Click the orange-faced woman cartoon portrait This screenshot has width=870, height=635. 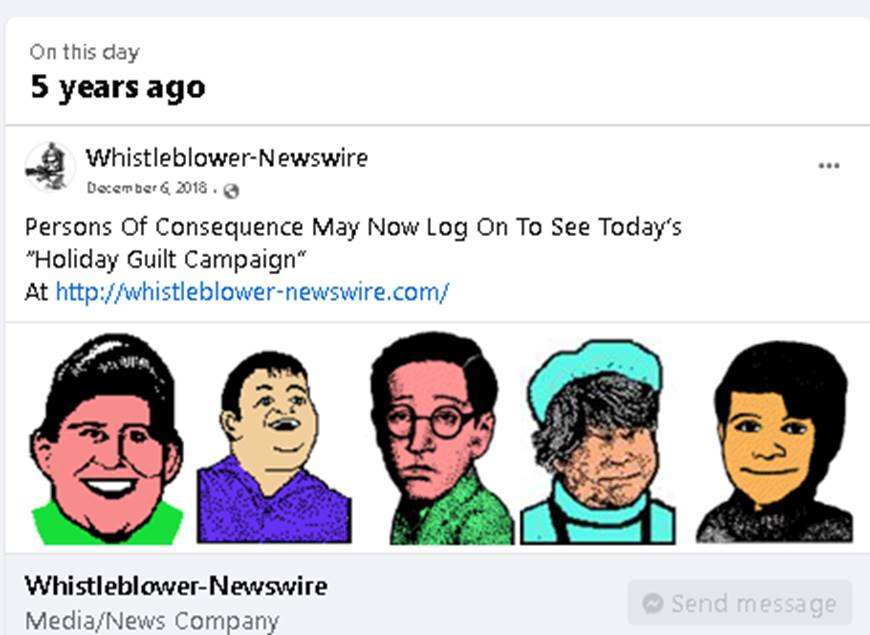pyautogui.click(x=775, y=442)
